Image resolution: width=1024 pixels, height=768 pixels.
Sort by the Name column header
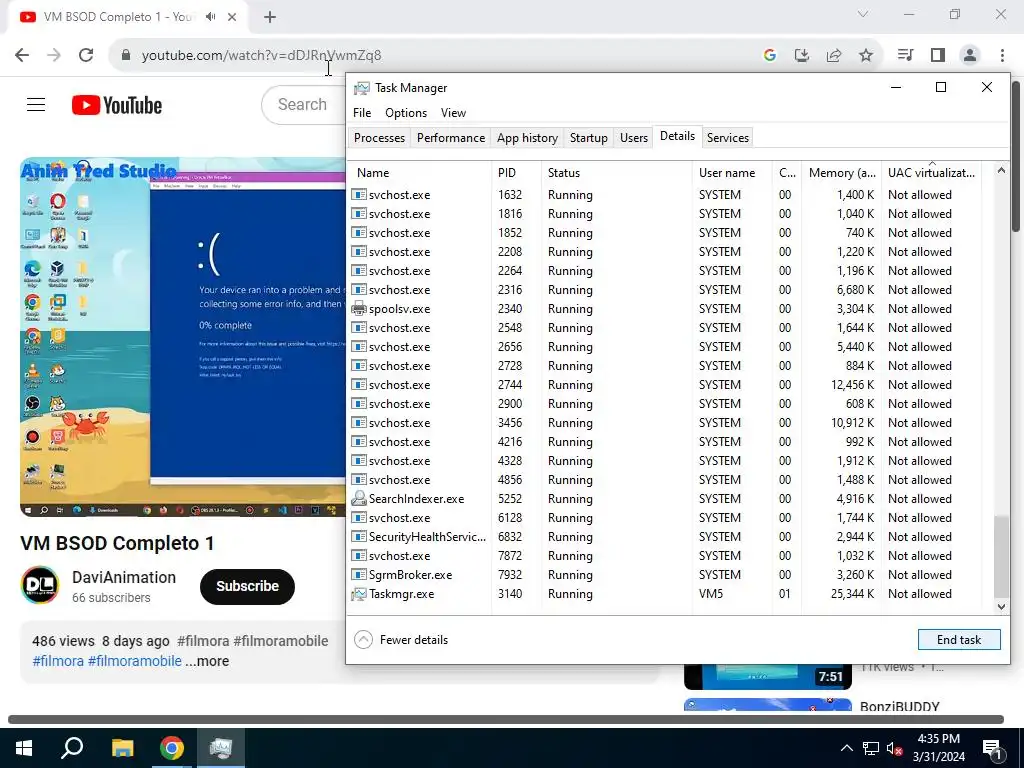point(419,172)
